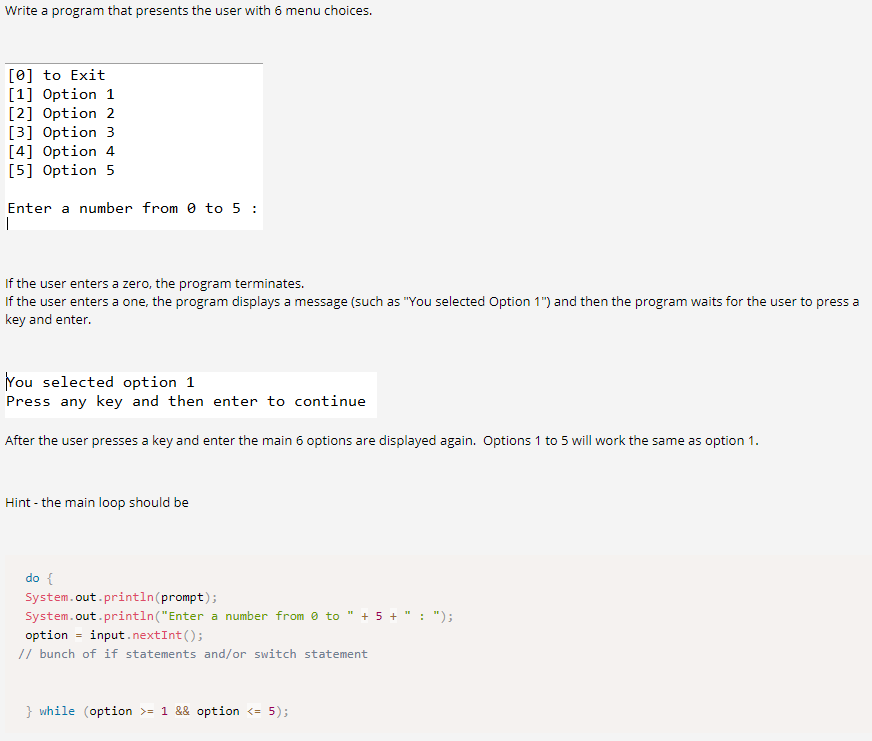Image resolution: width=872 pixels, height=741 pixels.
Task: Click the paragraph starting "After the user presses"
Action: tap(380, 440)
